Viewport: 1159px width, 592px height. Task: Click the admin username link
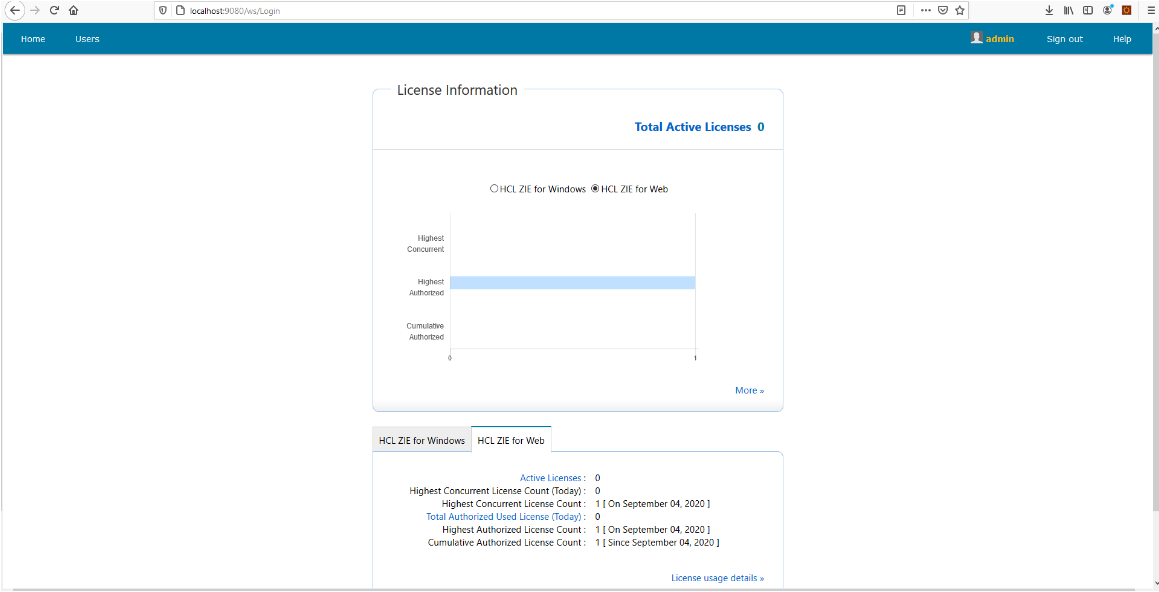click(x=999, y=39)
